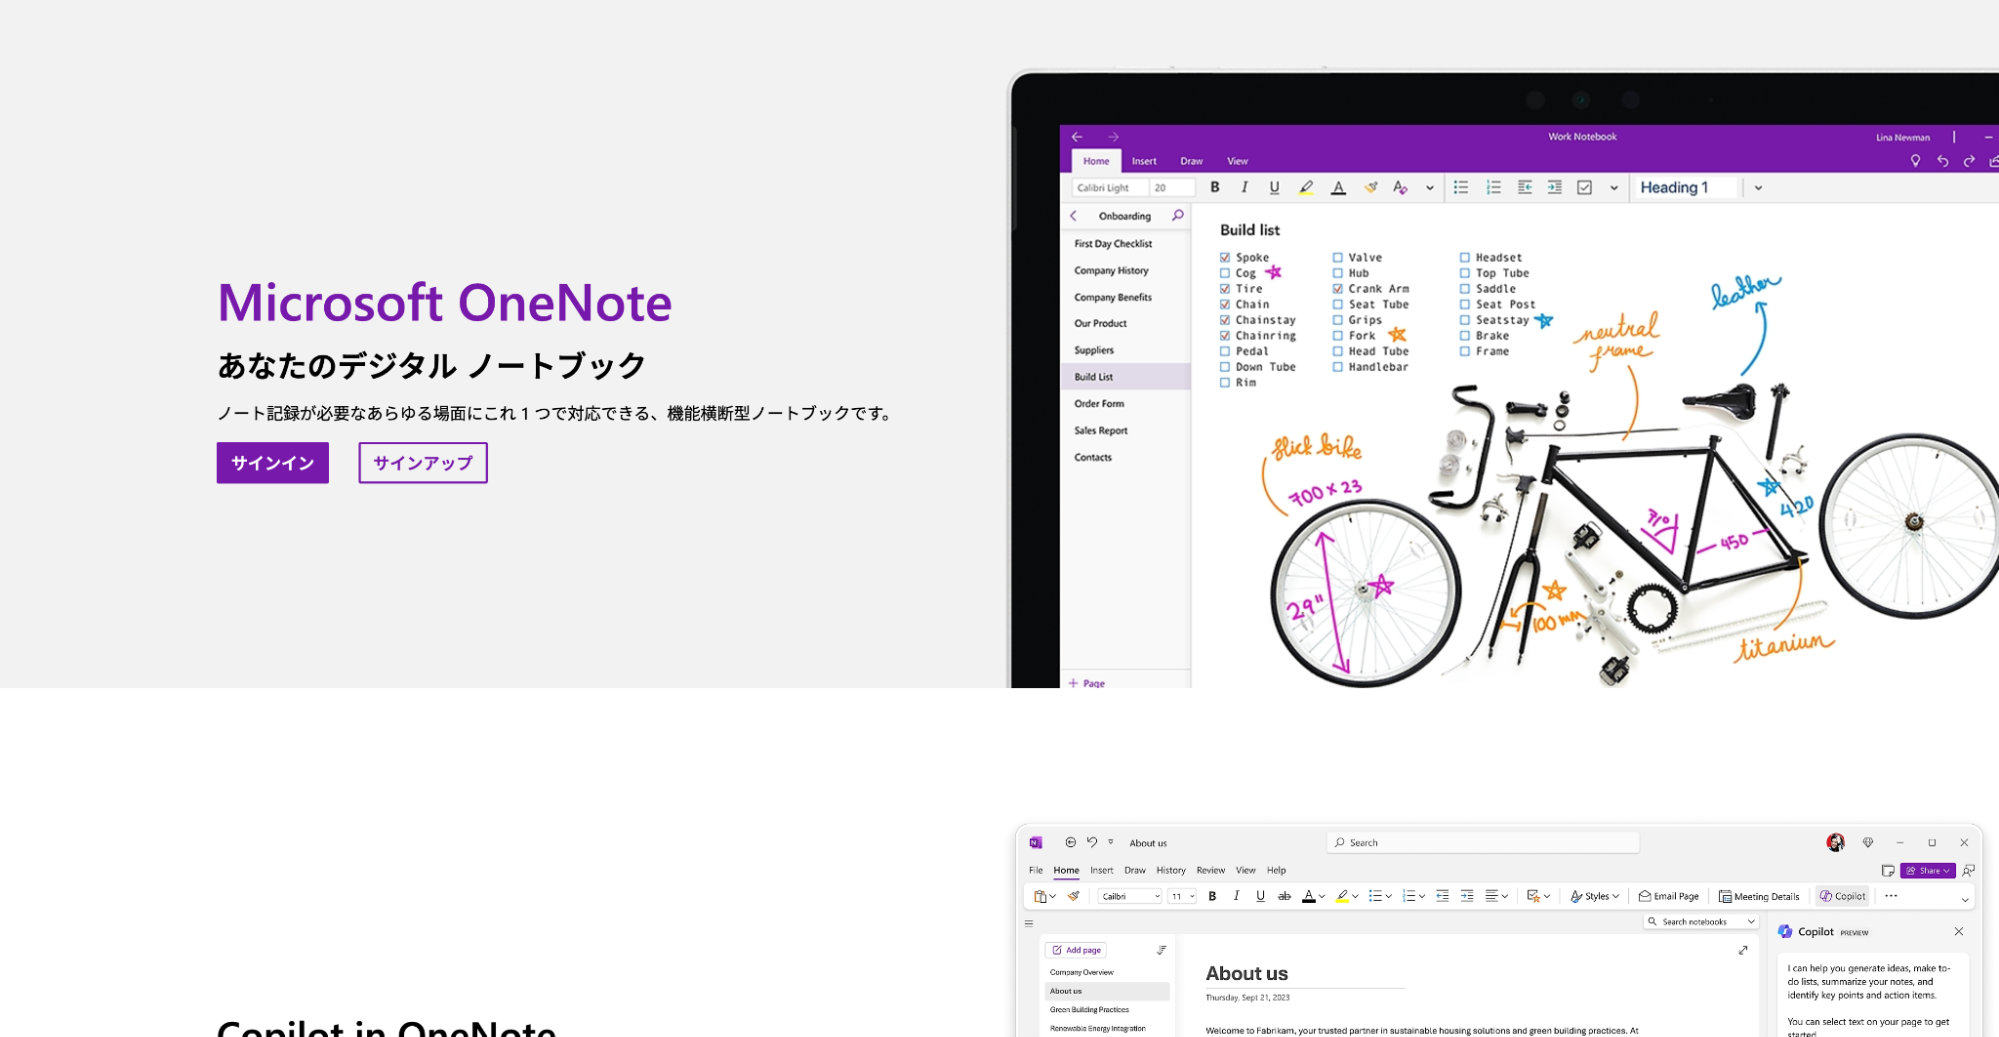Open the Search notebooks scope dropdown
The height and width of the screenshot is (1037, 1999).
(1751, 922)
